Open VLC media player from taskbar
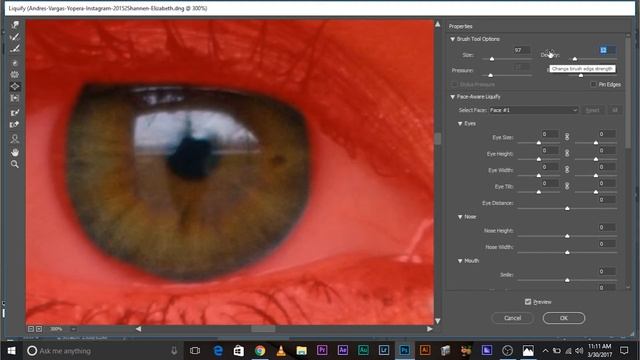The height and width of the screenshot is (360, 640). click(281, 351)
